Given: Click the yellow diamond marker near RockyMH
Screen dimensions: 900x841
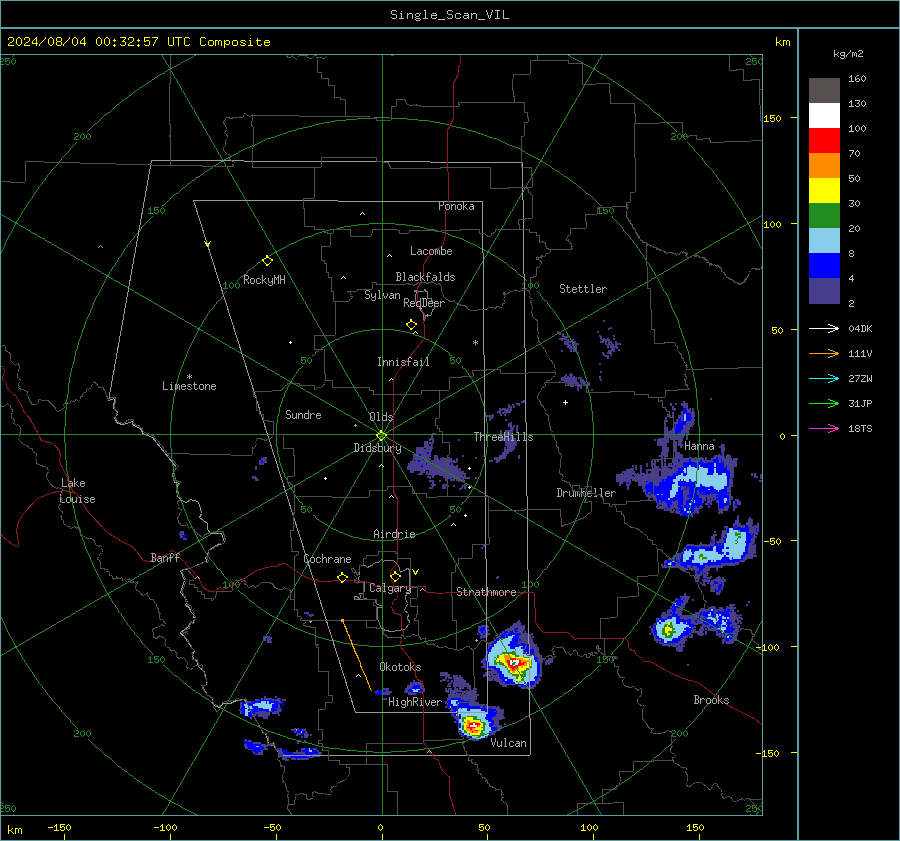Looking at the screenshot, I should (267, 261).
